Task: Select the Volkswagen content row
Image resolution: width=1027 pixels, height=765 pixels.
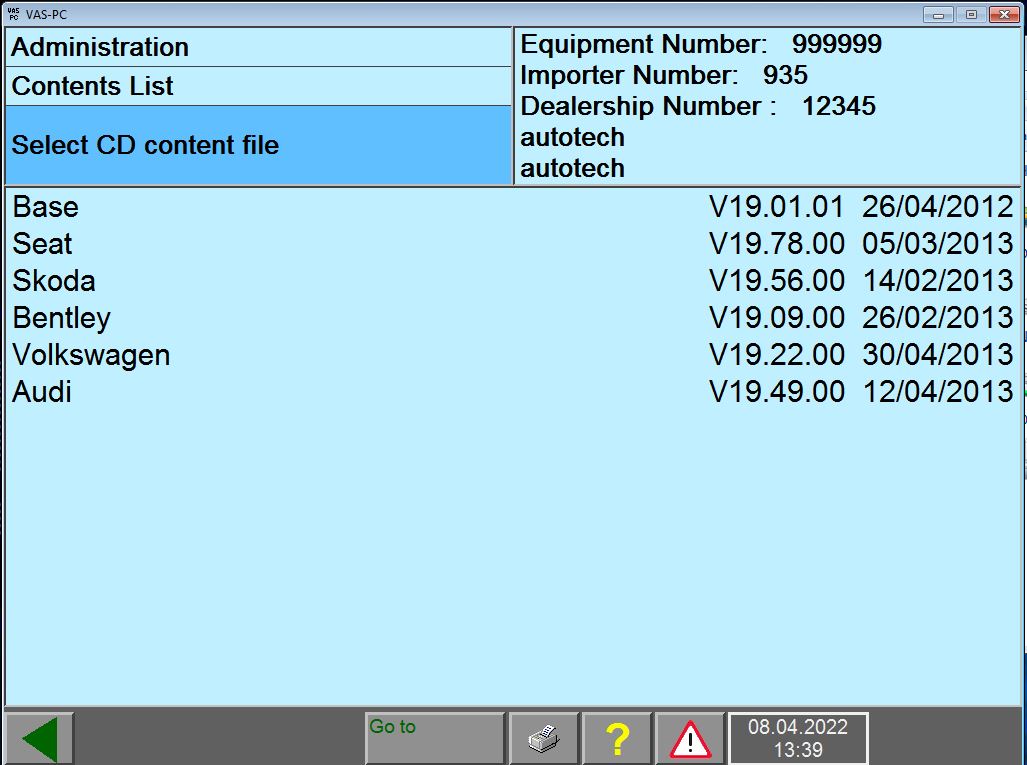Action: (513, 355)
